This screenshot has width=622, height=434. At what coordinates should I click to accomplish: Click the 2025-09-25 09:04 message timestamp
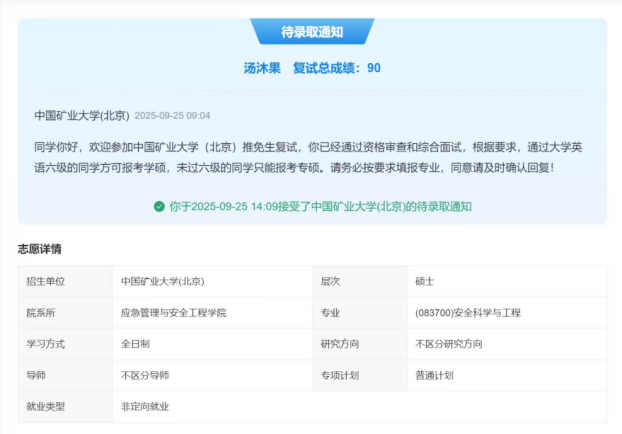[172, 116]
